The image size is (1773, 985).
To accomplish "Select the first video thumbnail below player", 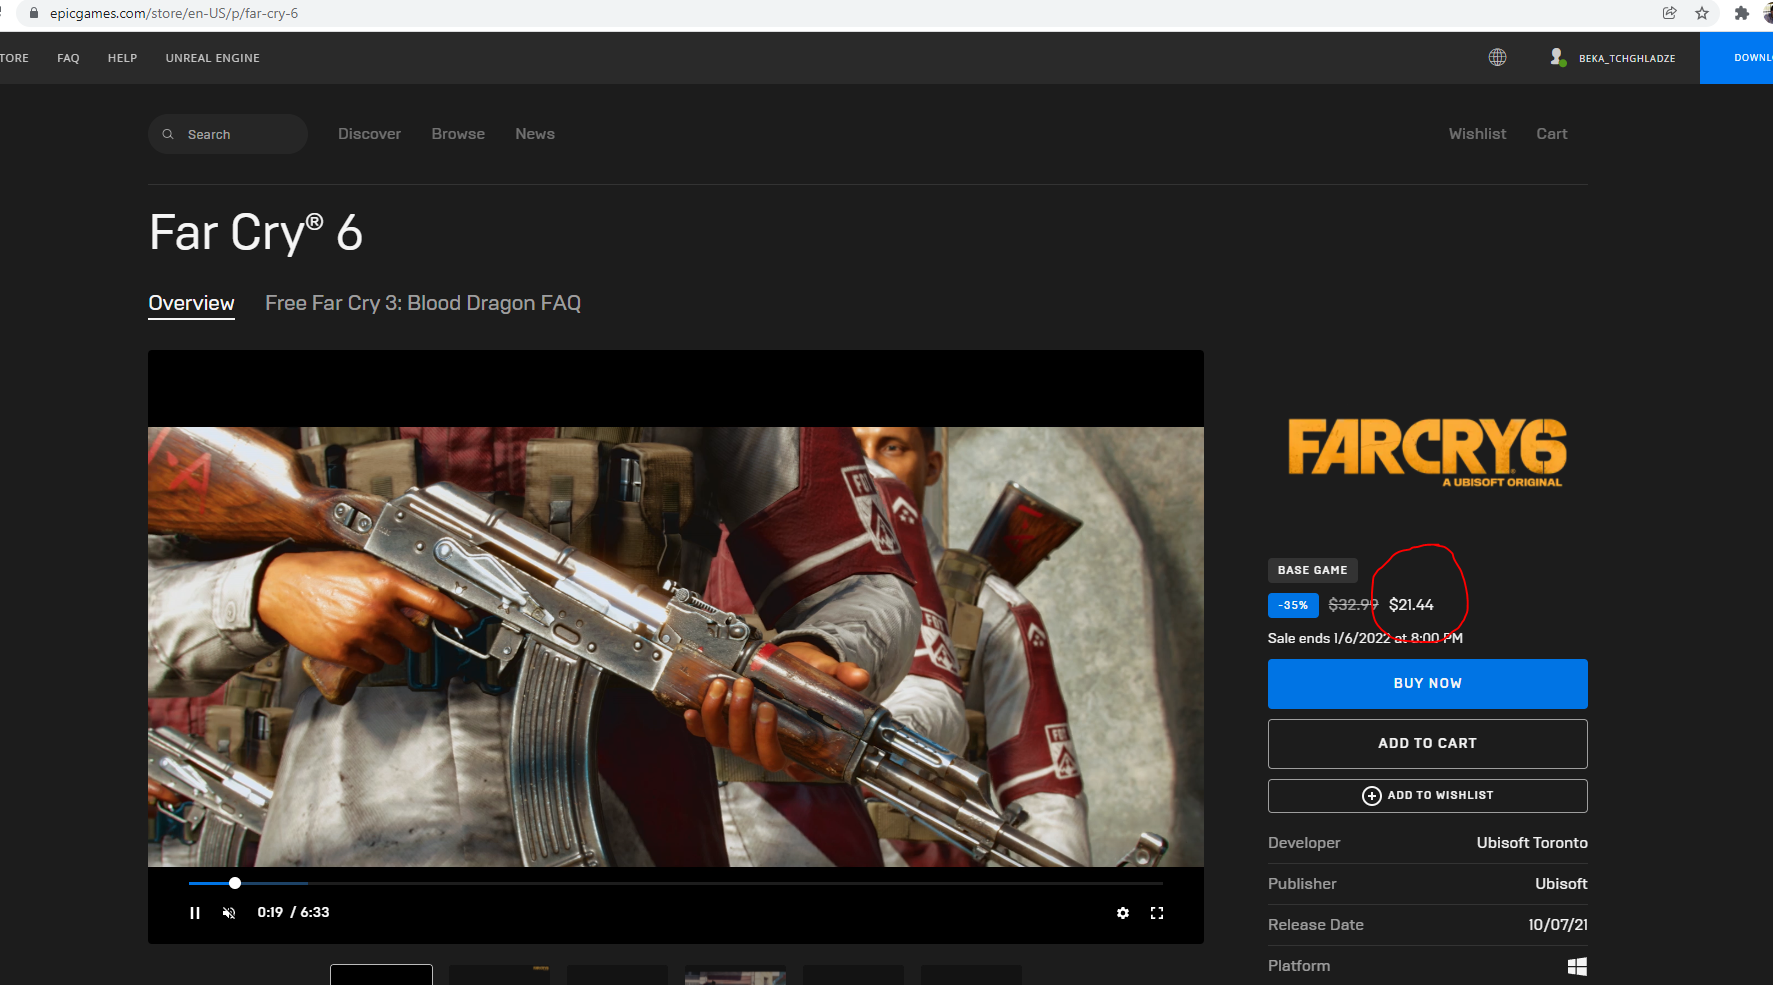I will click(x=381, y=975).
